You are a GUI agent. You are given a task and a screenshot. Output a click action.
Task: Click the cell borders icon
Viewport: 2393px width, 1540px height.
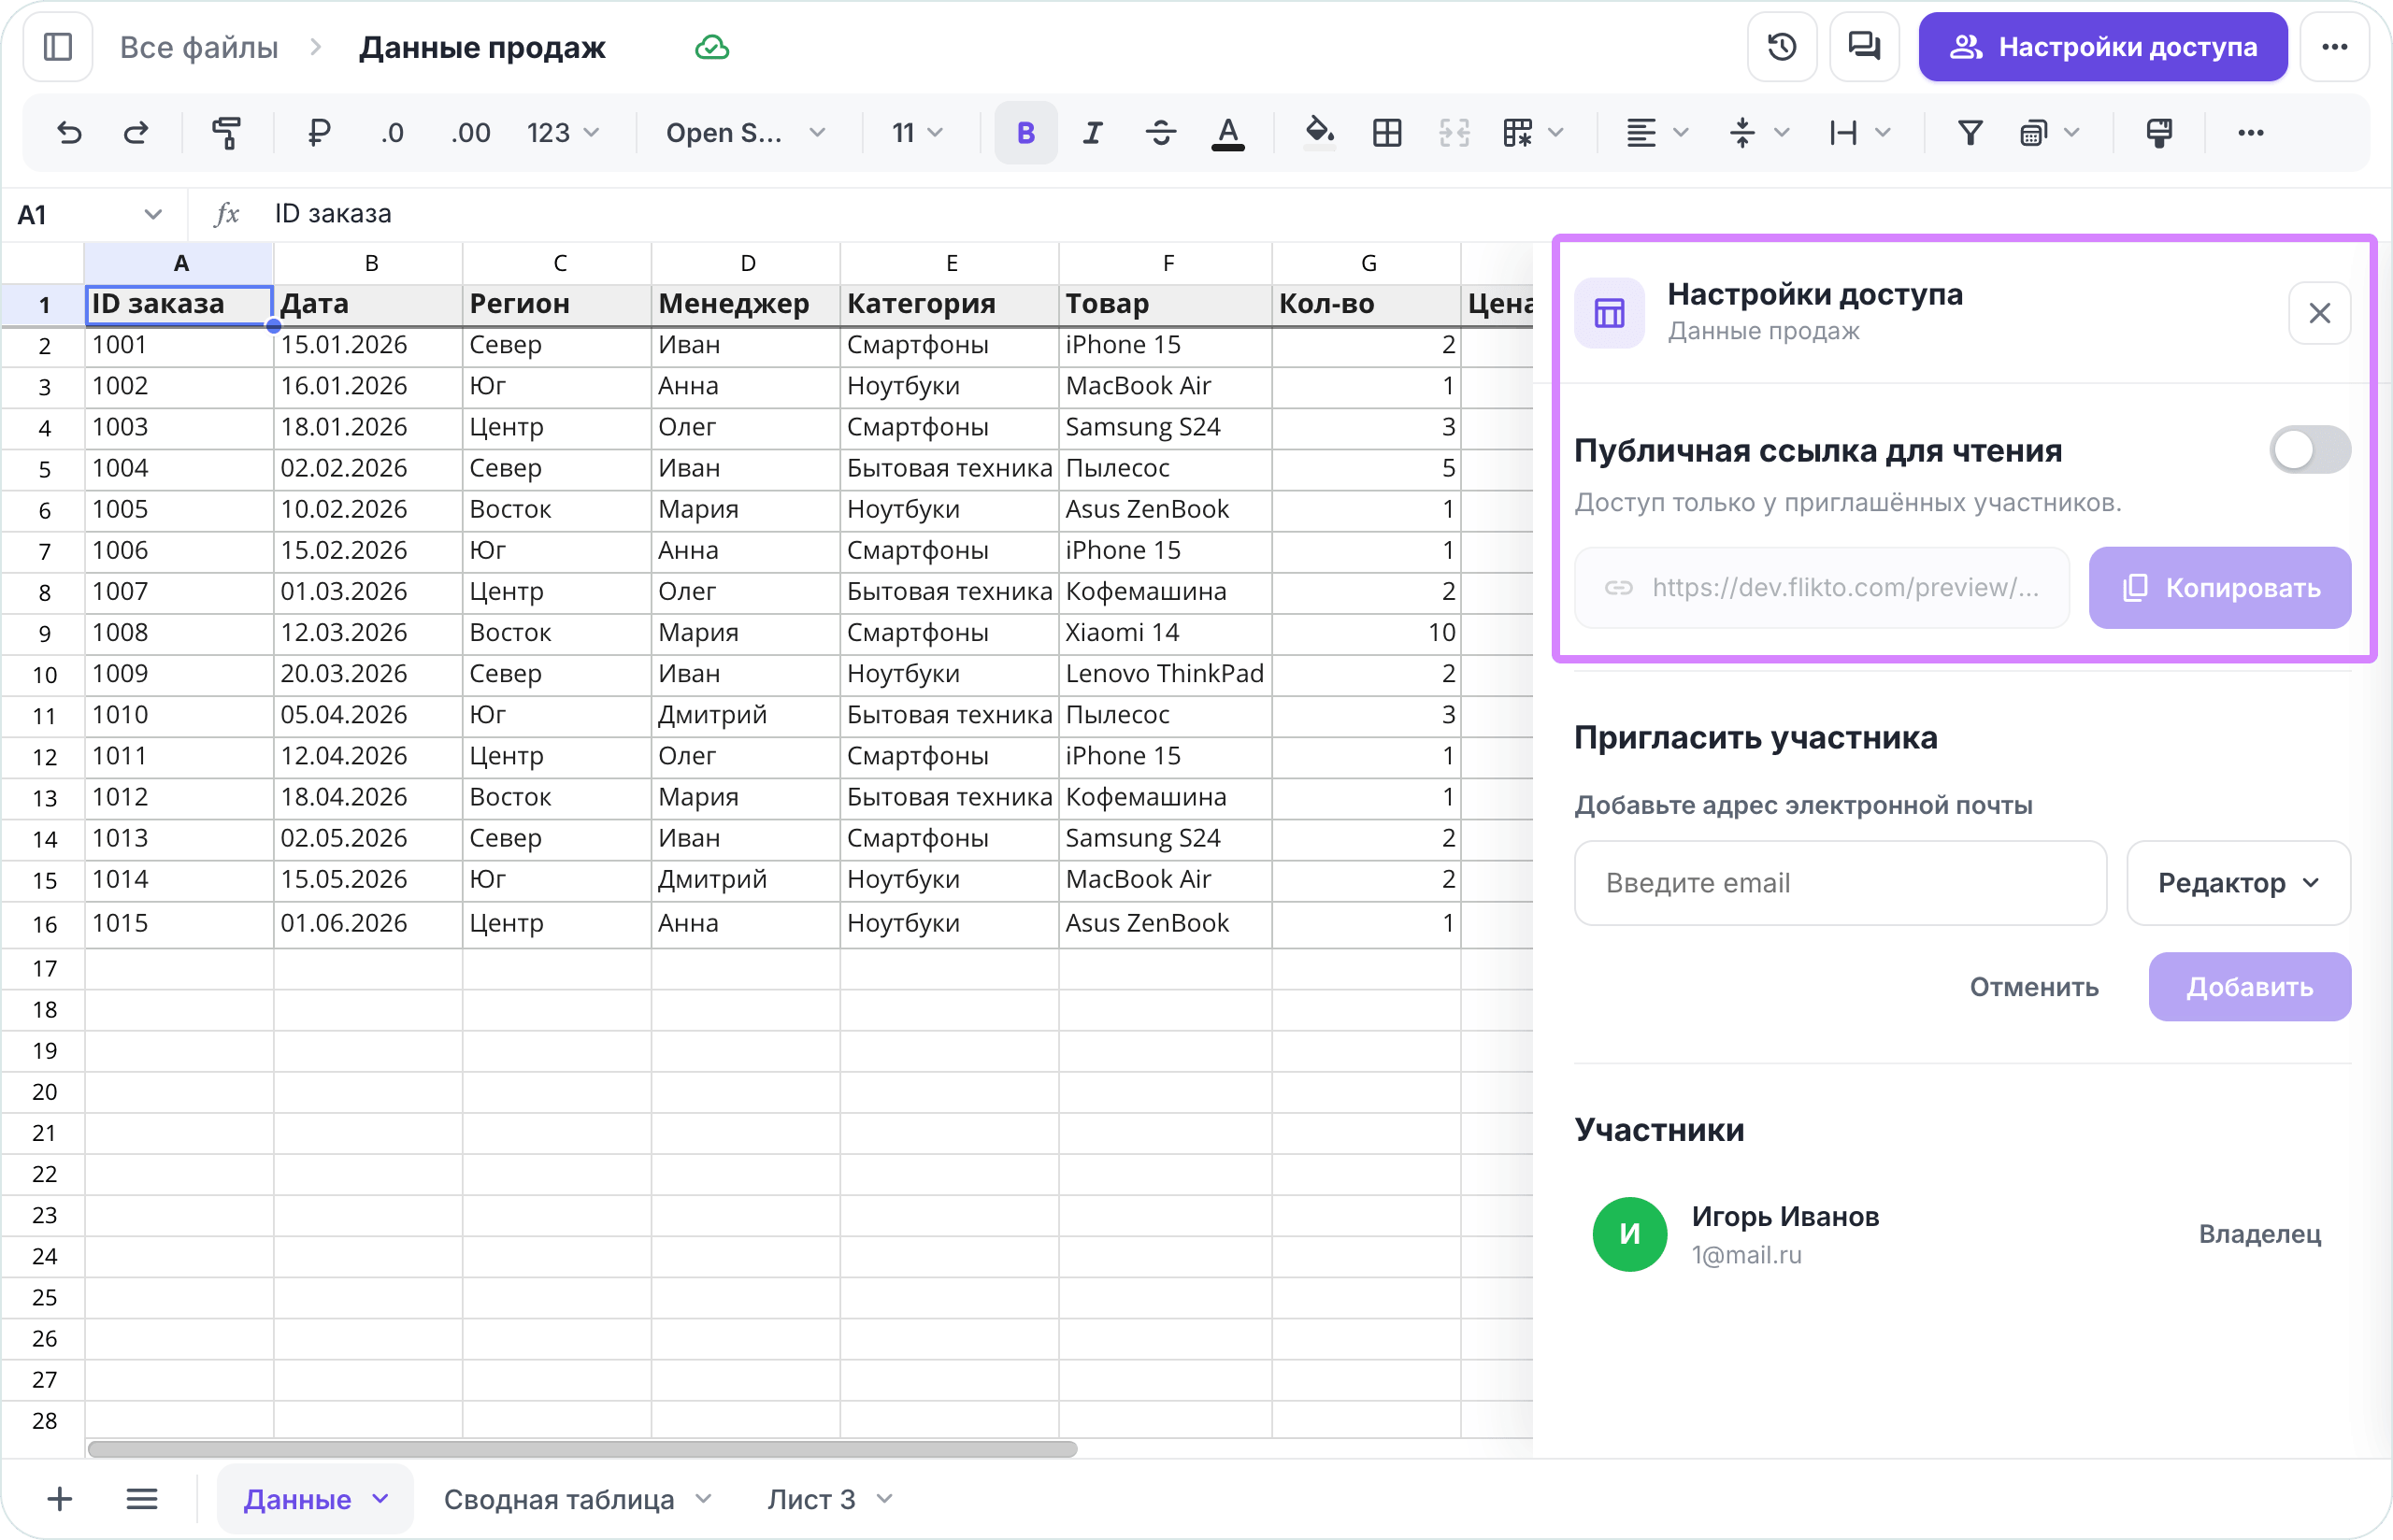[x=1387, y=133]
